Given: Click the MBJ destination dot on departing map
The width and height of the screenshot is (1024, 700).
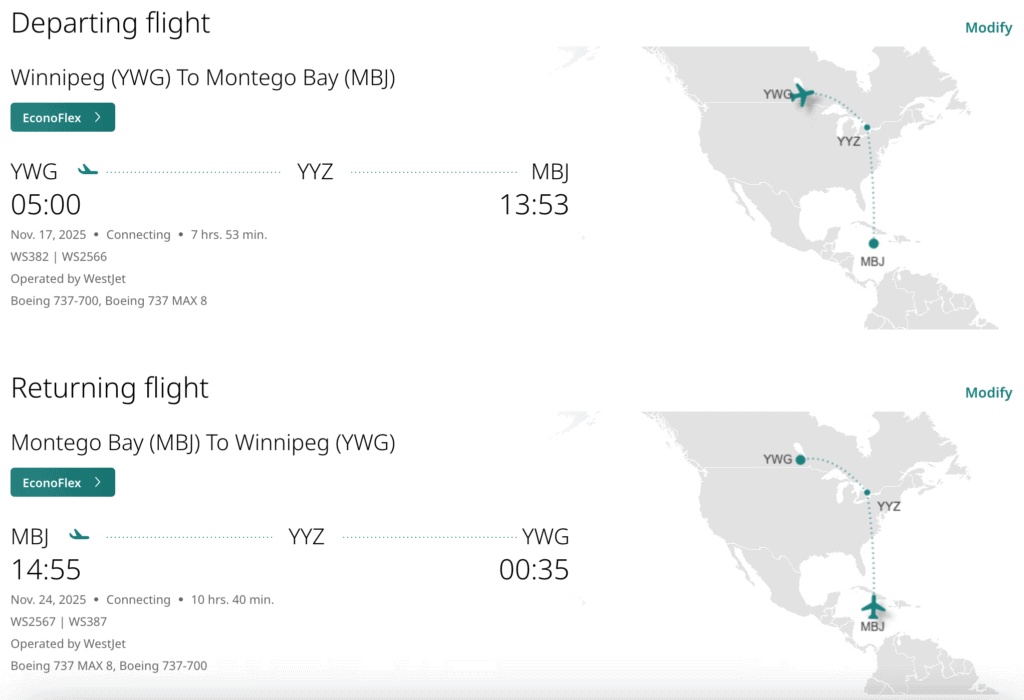Looking at the screenshot, I should coord(874,243).
